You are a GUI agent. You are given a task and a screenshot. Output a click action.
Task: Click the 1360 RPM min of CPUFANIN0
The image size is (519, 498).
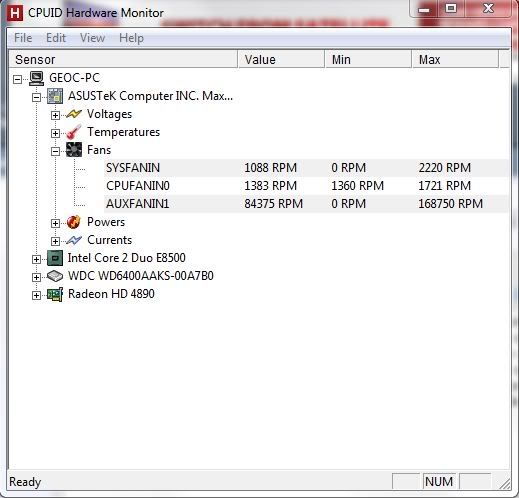pyautogui.click(x=357, y=186)
